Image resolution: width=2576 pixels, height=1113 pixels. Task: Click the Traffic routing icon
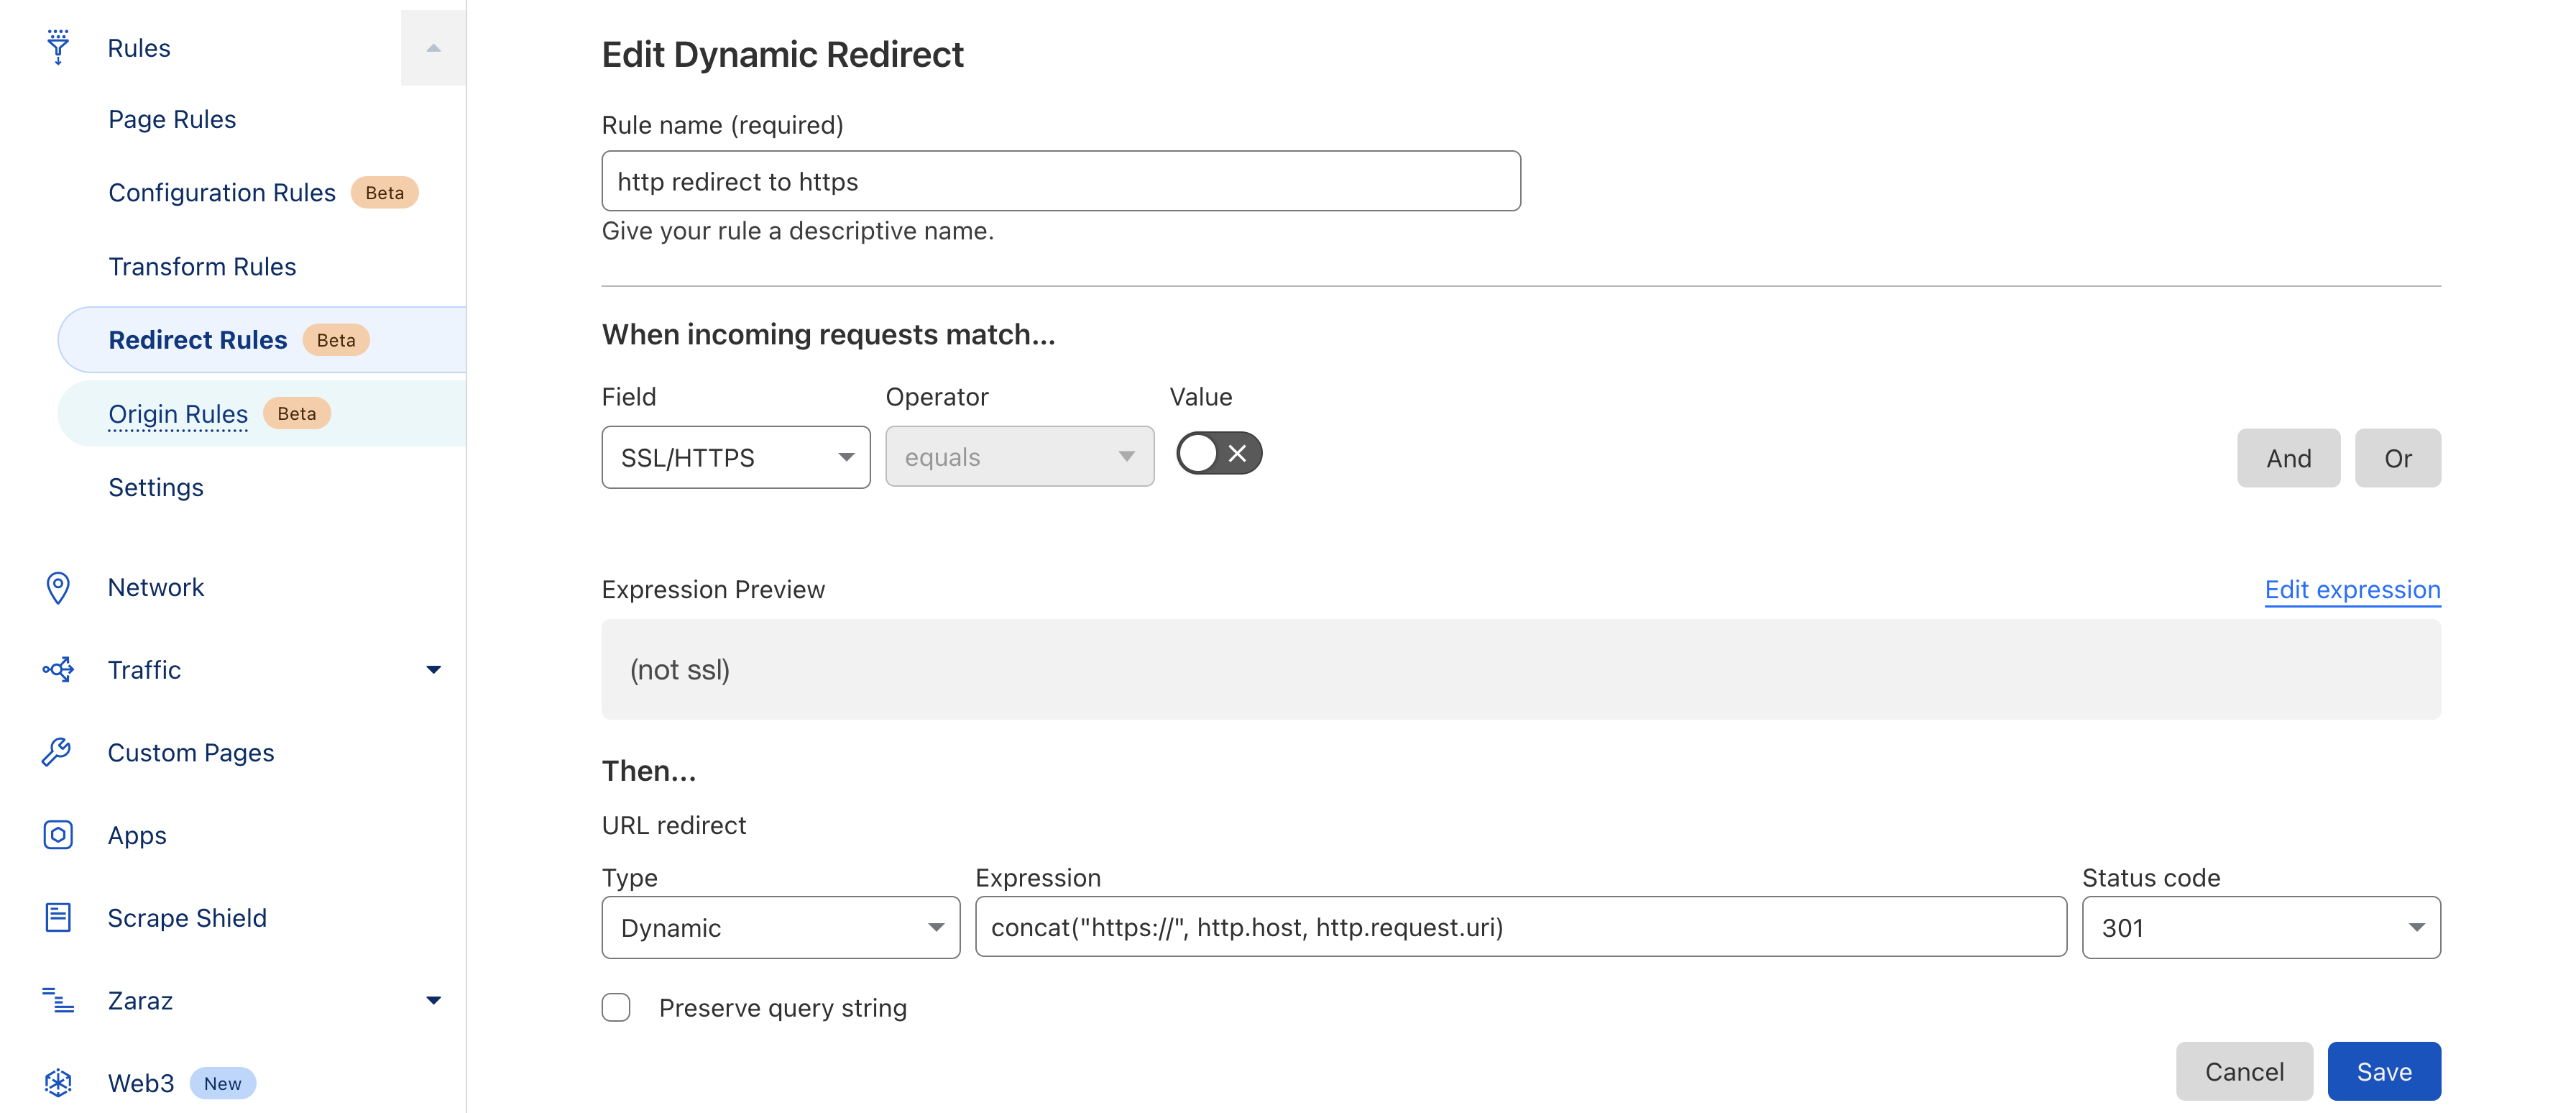(x=58, y=669)
